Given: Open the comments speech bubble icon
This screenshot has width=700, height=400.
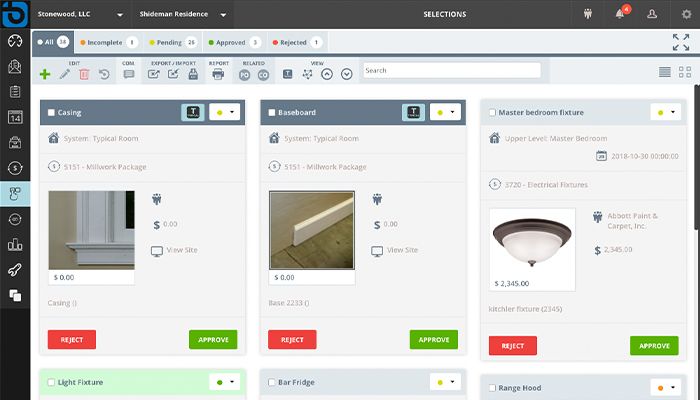Looking at the screenshot, I should [129, 74].
